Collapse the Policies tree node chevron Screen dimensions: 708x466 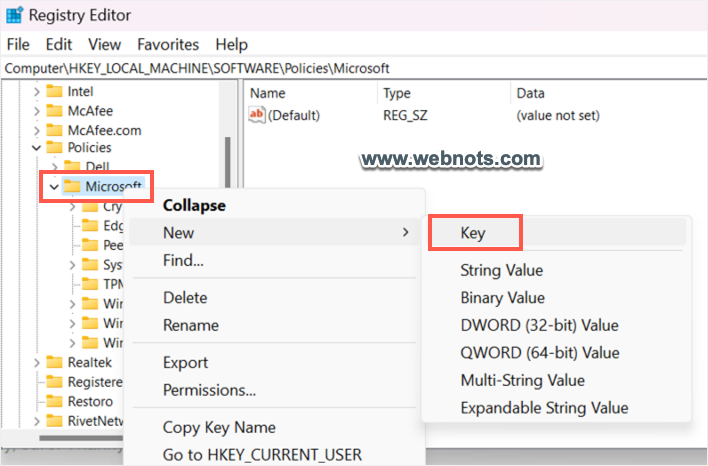(37, 148)
